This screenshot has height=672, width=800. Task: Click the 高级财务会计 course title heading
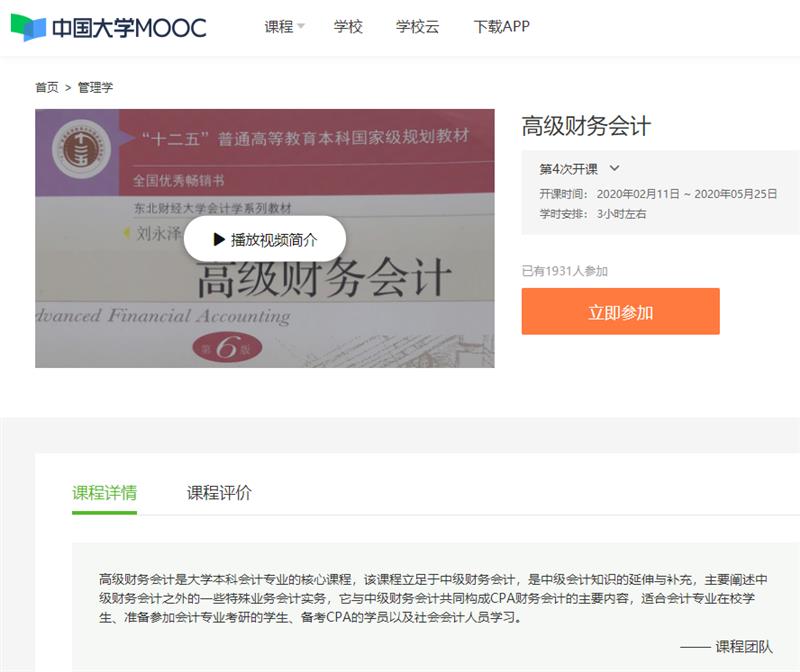tap(586, 126)
